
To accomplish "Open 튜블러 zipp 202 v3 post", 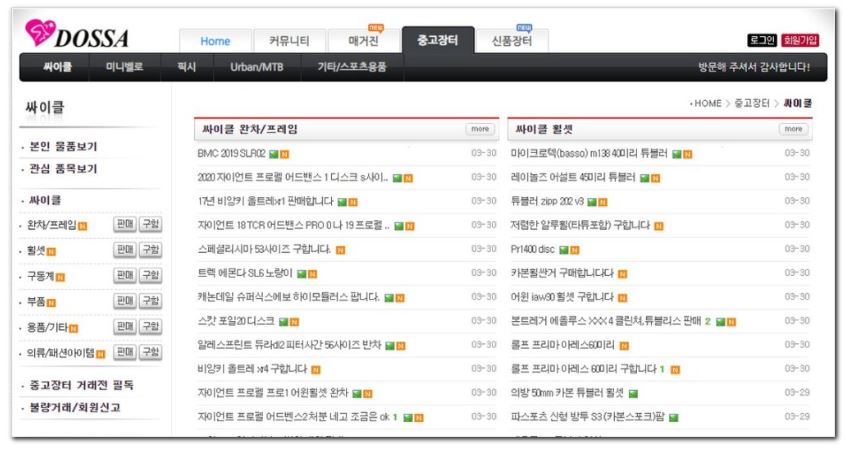I will [x=547, y=202].
